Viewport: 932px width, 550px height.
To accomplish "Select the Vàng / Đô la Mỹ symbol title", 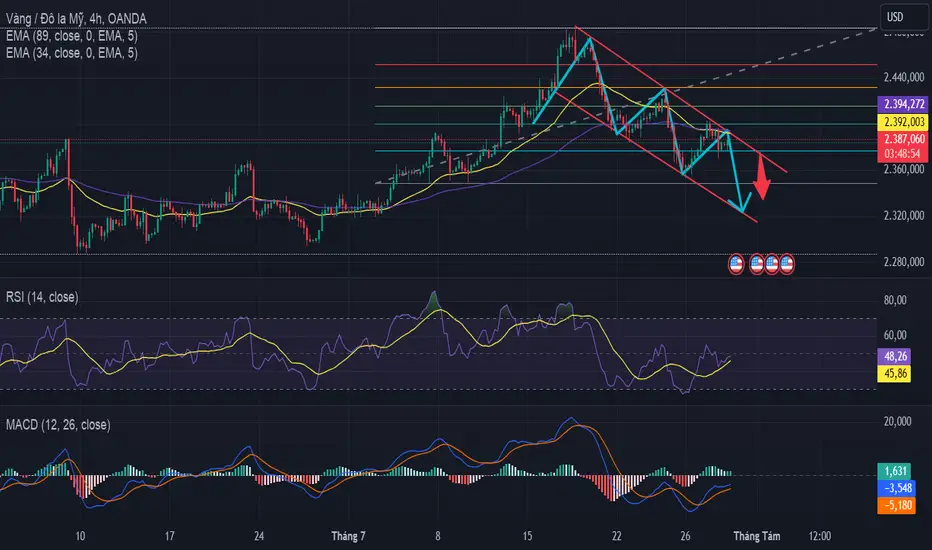I will pos(76,18).
